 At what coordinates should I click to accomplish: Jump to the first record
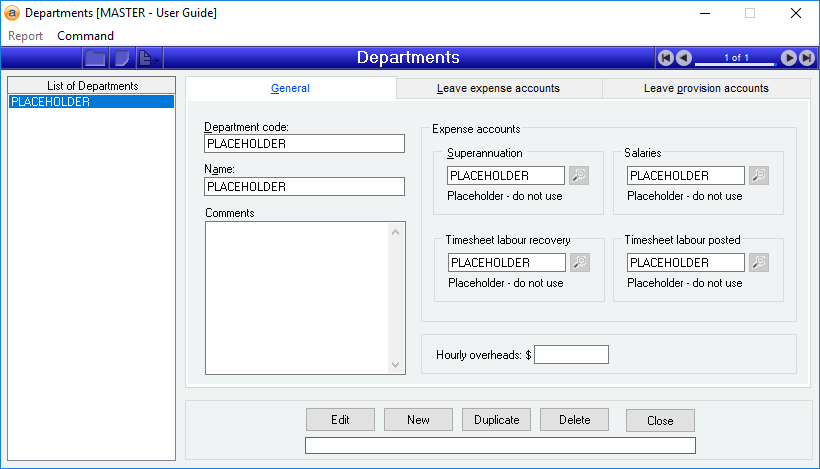point(665,58)
